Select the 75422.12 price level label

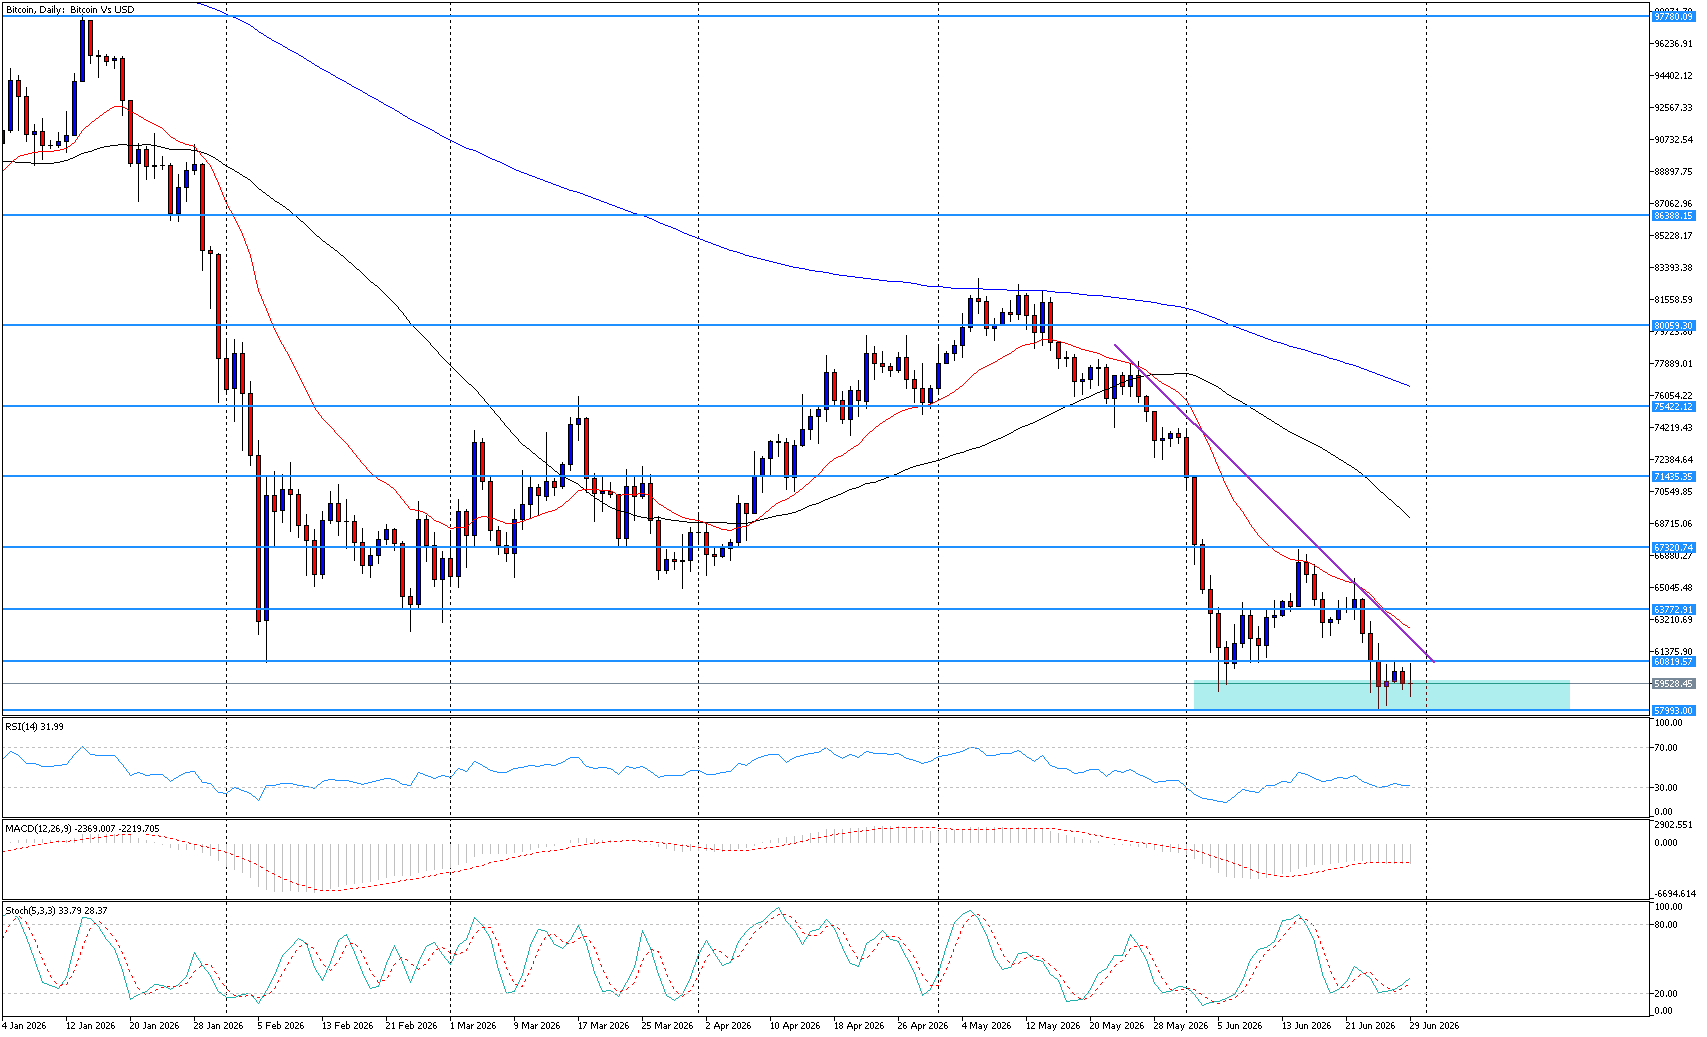pyautogui.click(x=1673, y=407)
